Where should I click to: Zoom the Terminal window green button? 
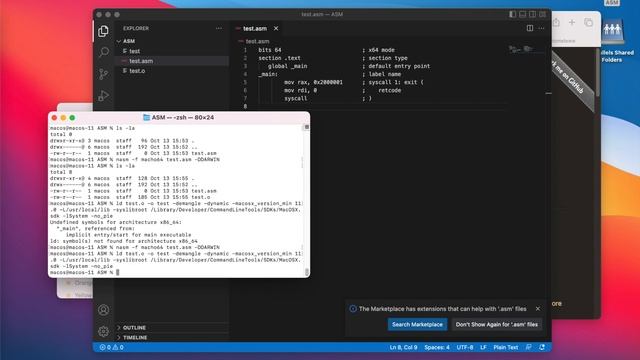72,118
